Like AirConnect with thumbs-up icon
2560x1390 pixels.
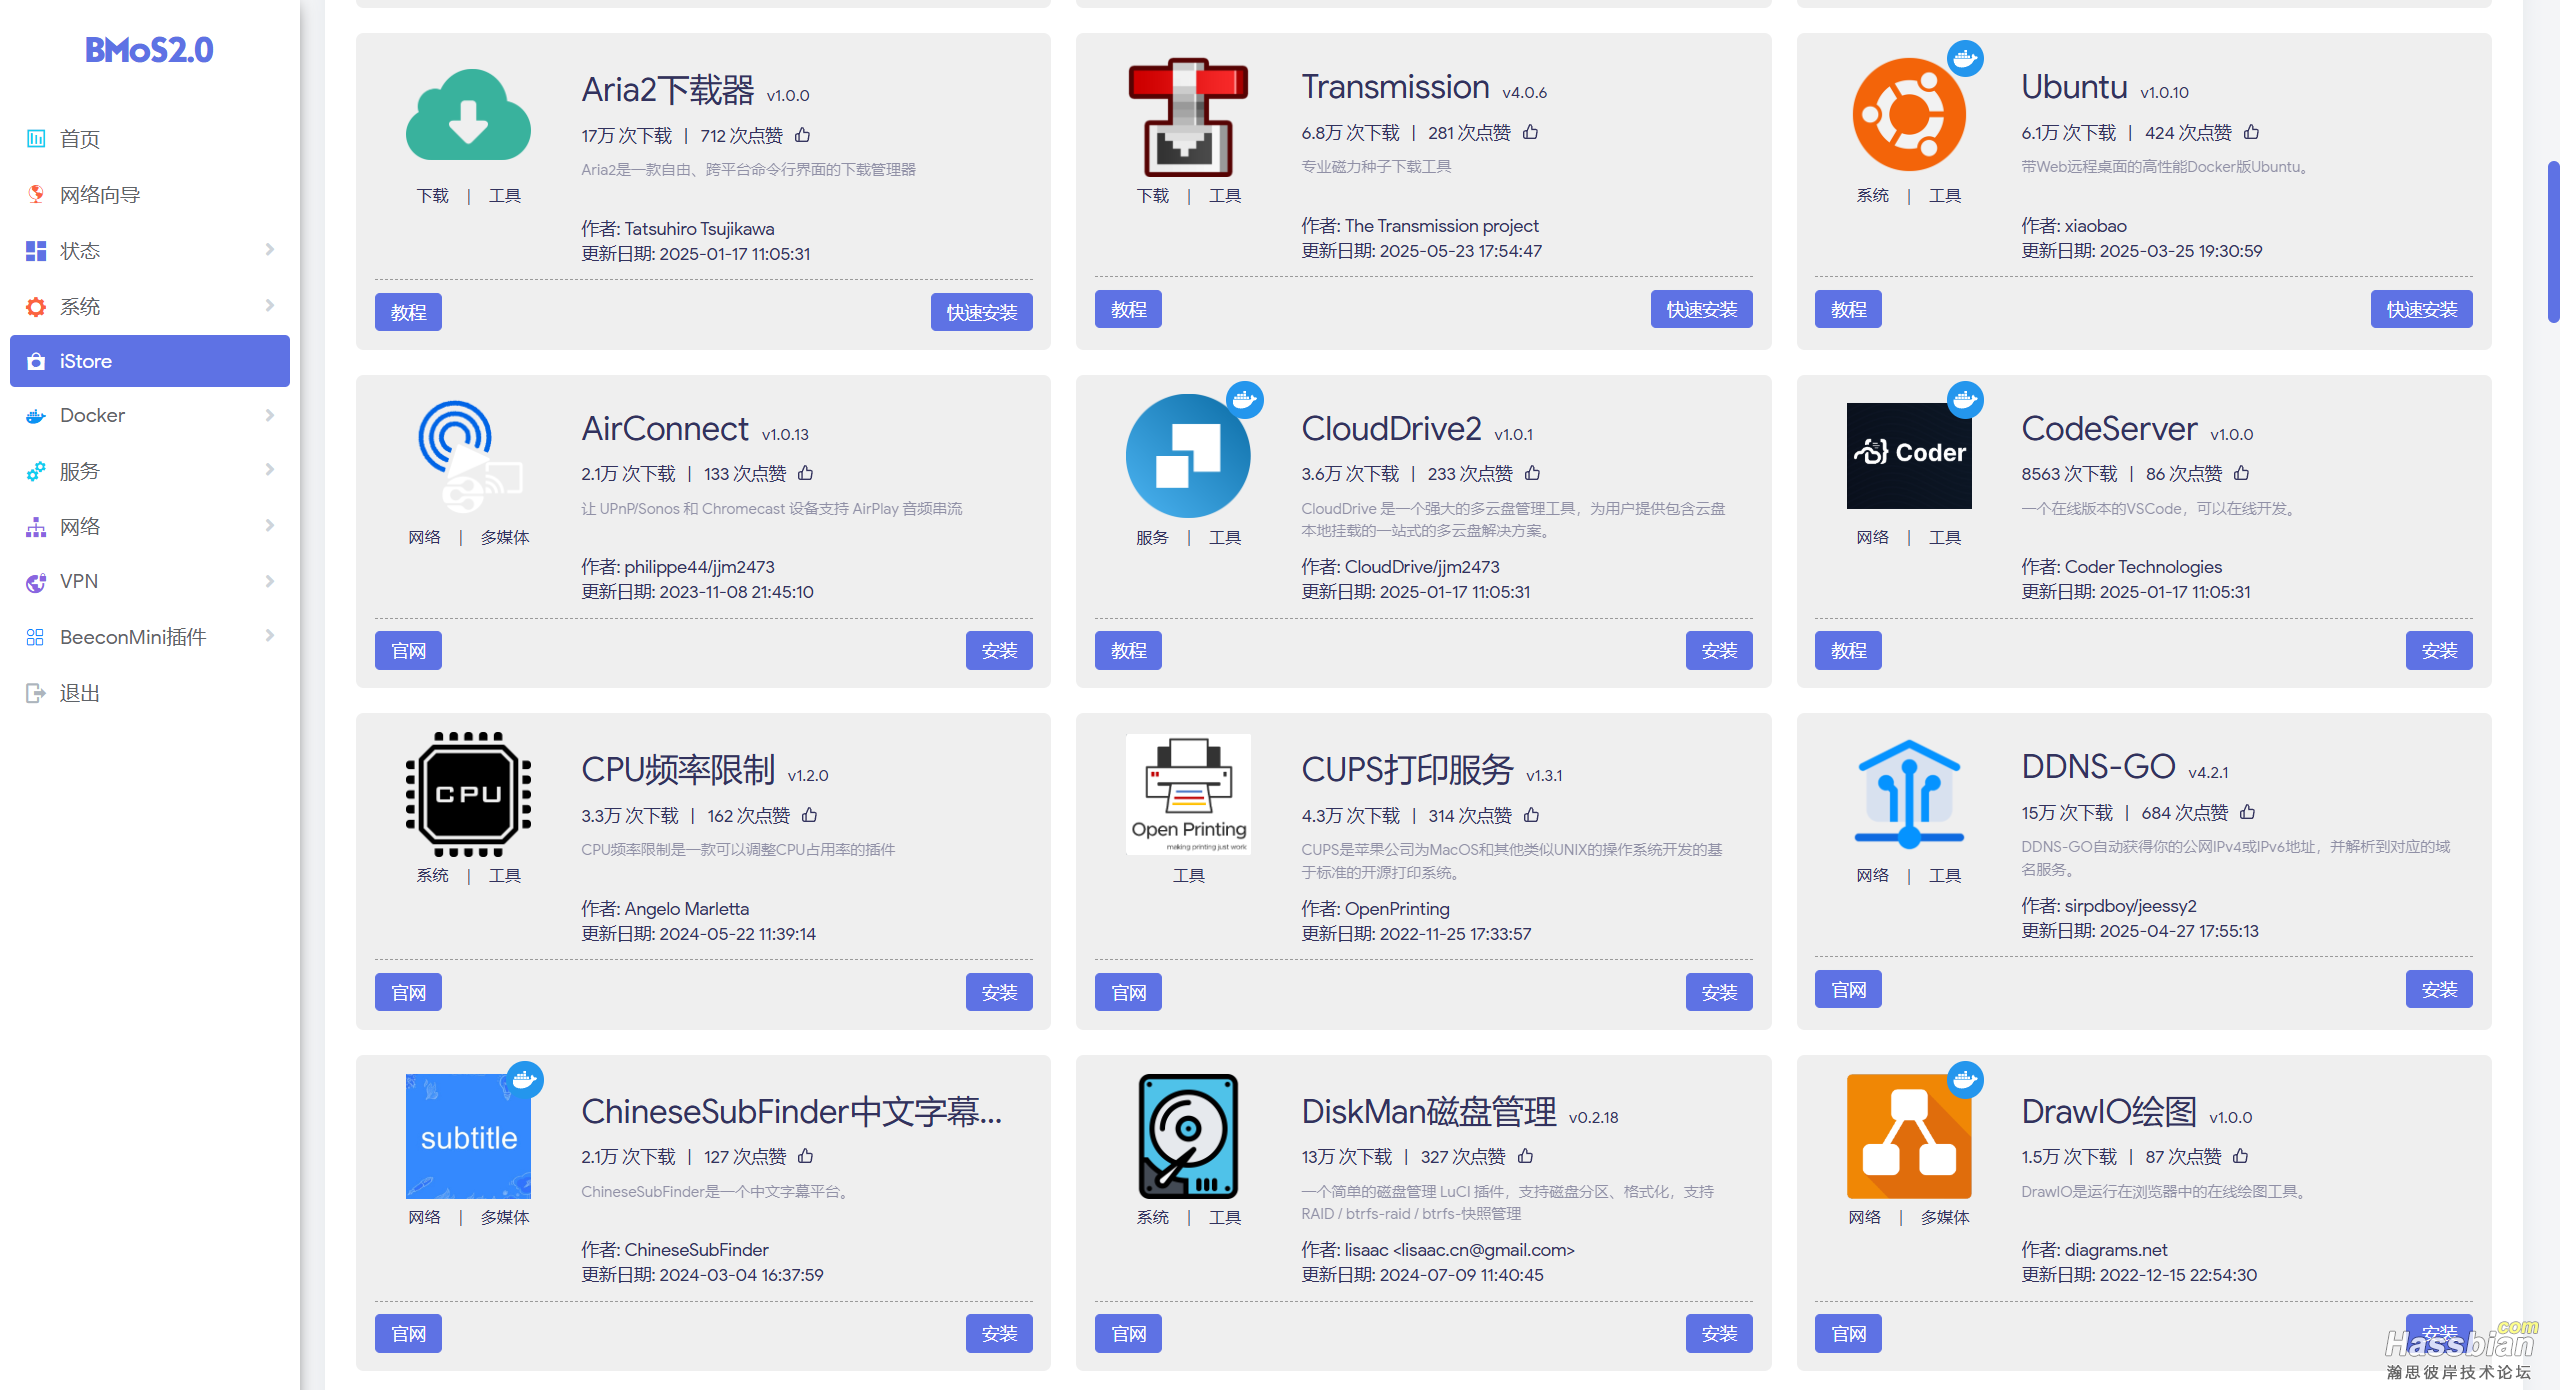[805, 473]
